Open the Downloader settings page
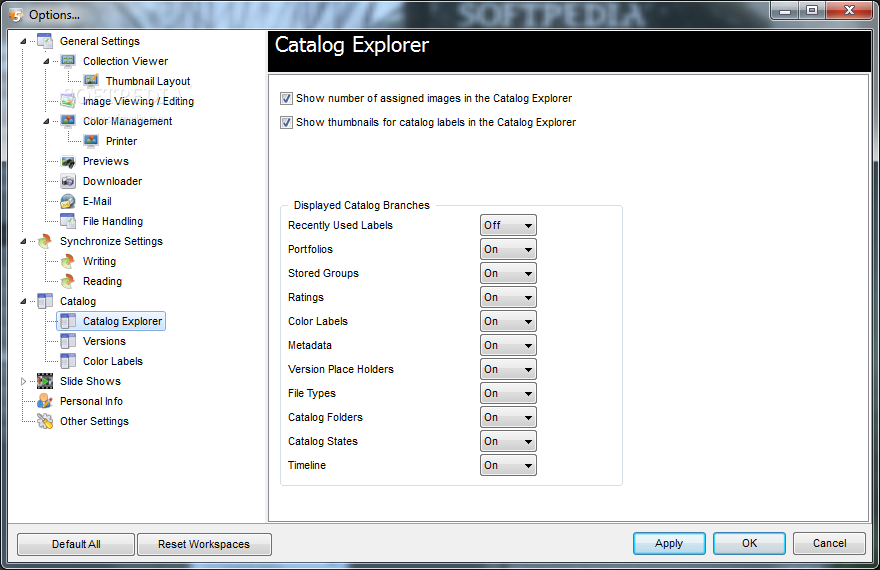 tap(112, 181)
